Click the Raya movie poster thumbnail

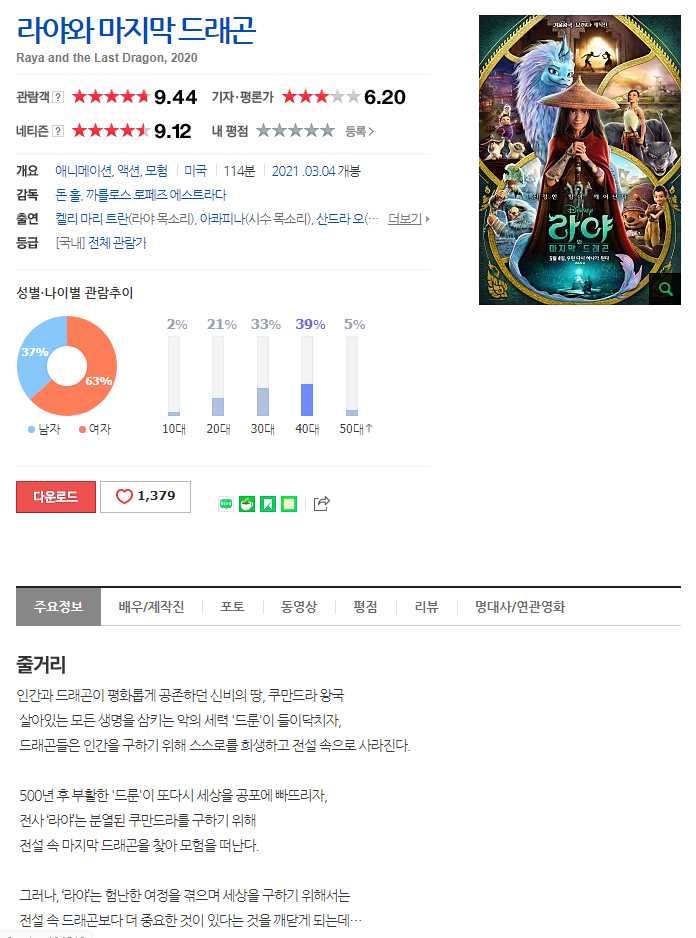pyautogui.click(x=579, y=160)
